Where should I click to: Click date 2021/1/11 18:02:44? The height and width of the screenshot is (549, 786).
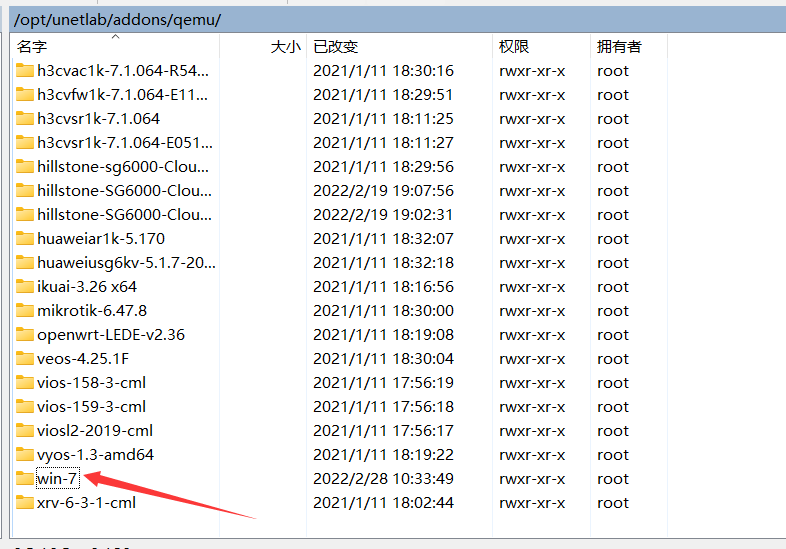point(383,503)
